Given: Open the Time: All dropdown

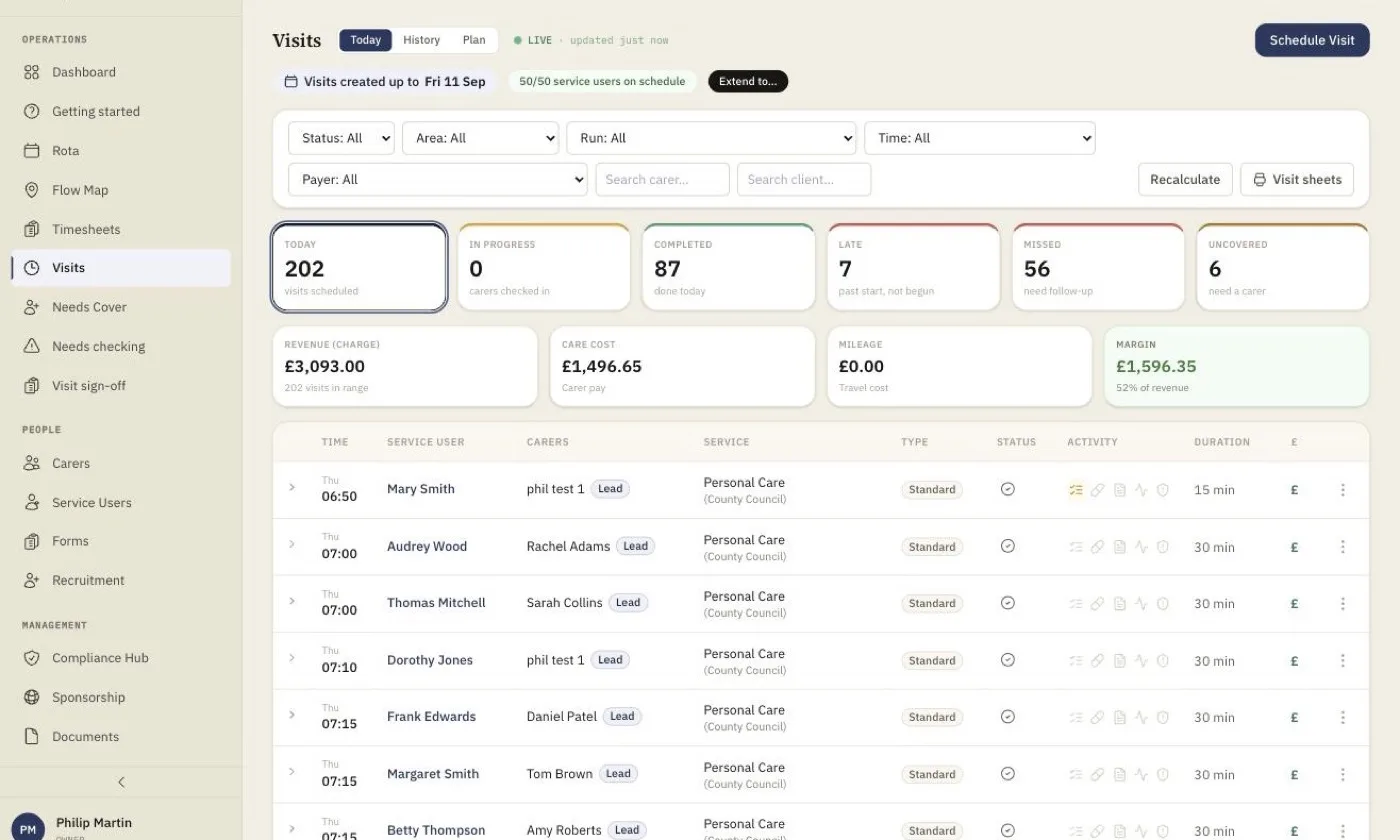Looking at the screenshot, I should click(980, 138).
